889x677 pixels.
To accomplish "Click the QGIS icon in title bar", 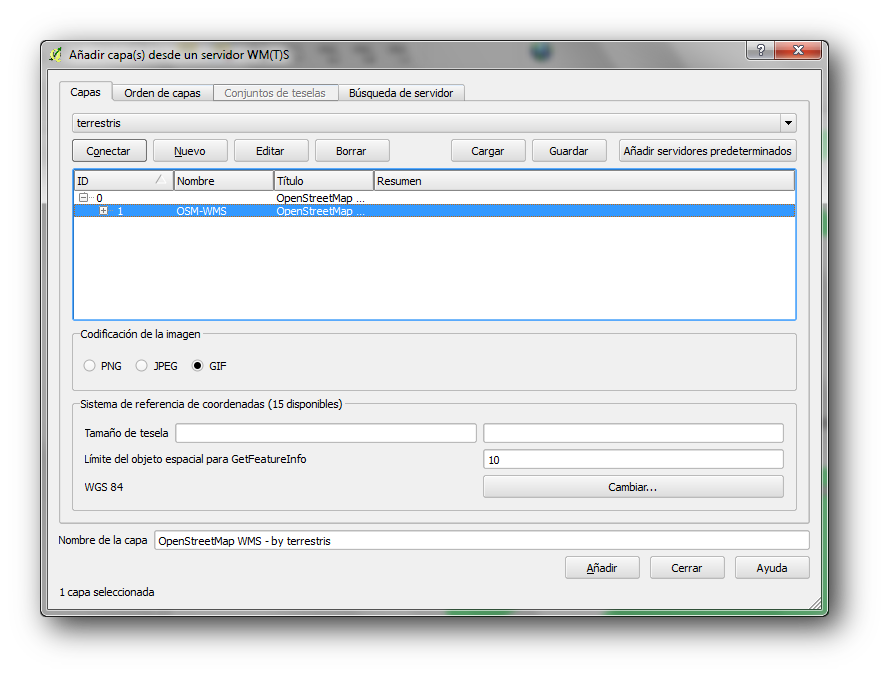I will coord(56,54).
